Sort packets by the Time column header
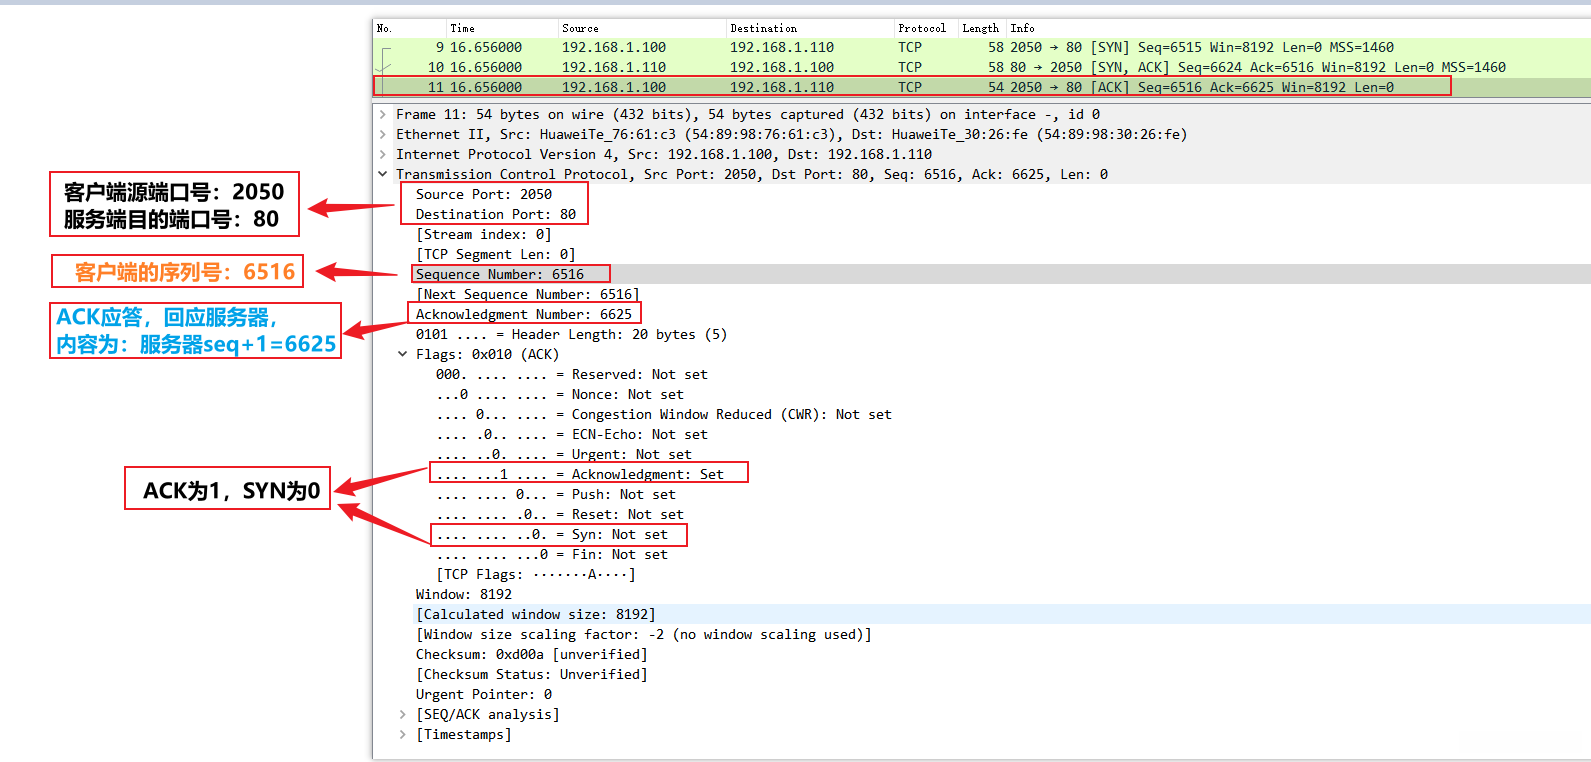Image resolution: width=1591 pixels, height=762 pixels. point(462,28)
